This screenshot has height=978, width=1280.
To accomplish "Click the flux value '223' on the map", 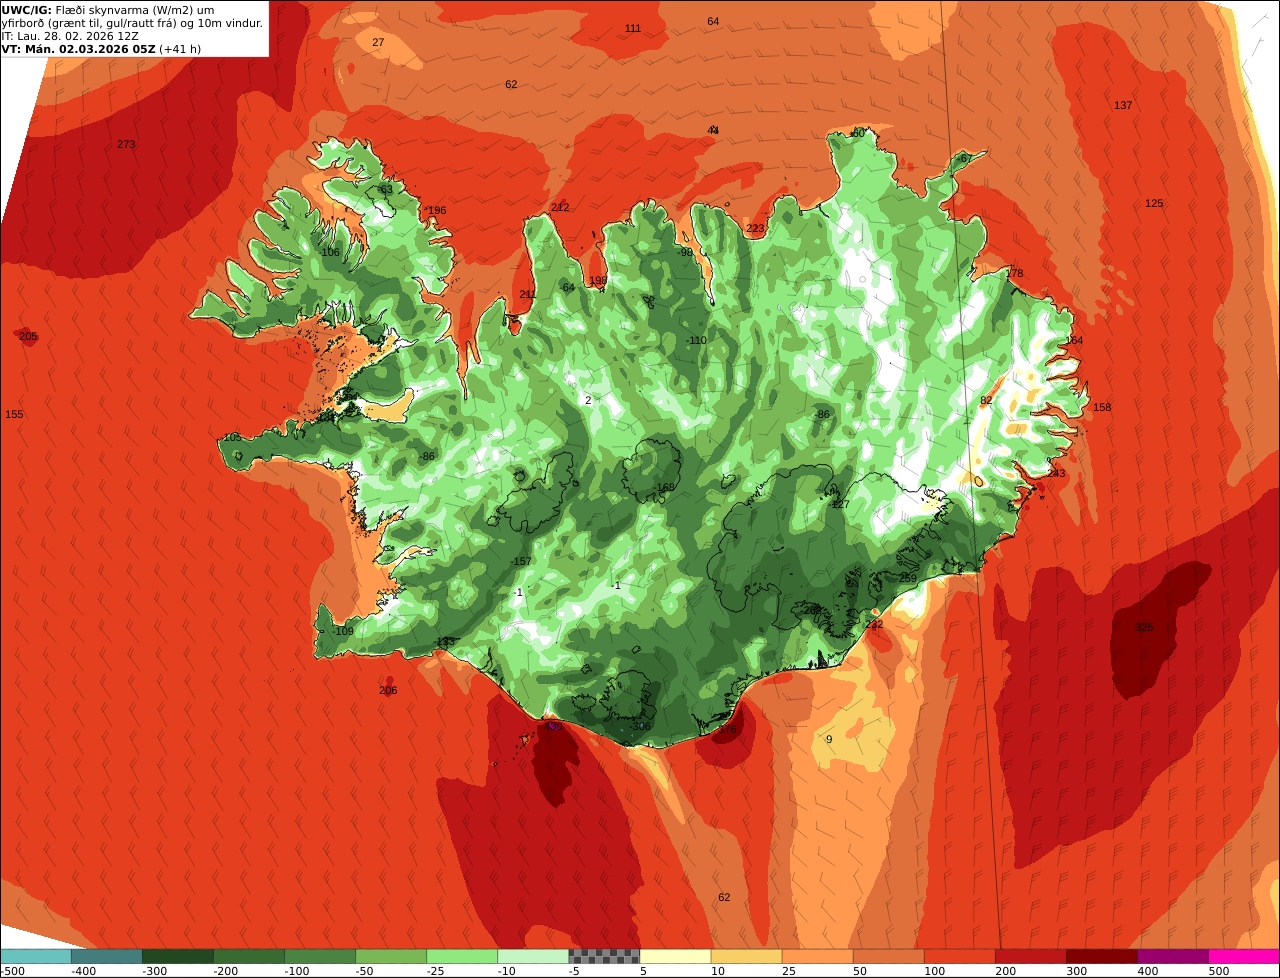I will point(755,228).
